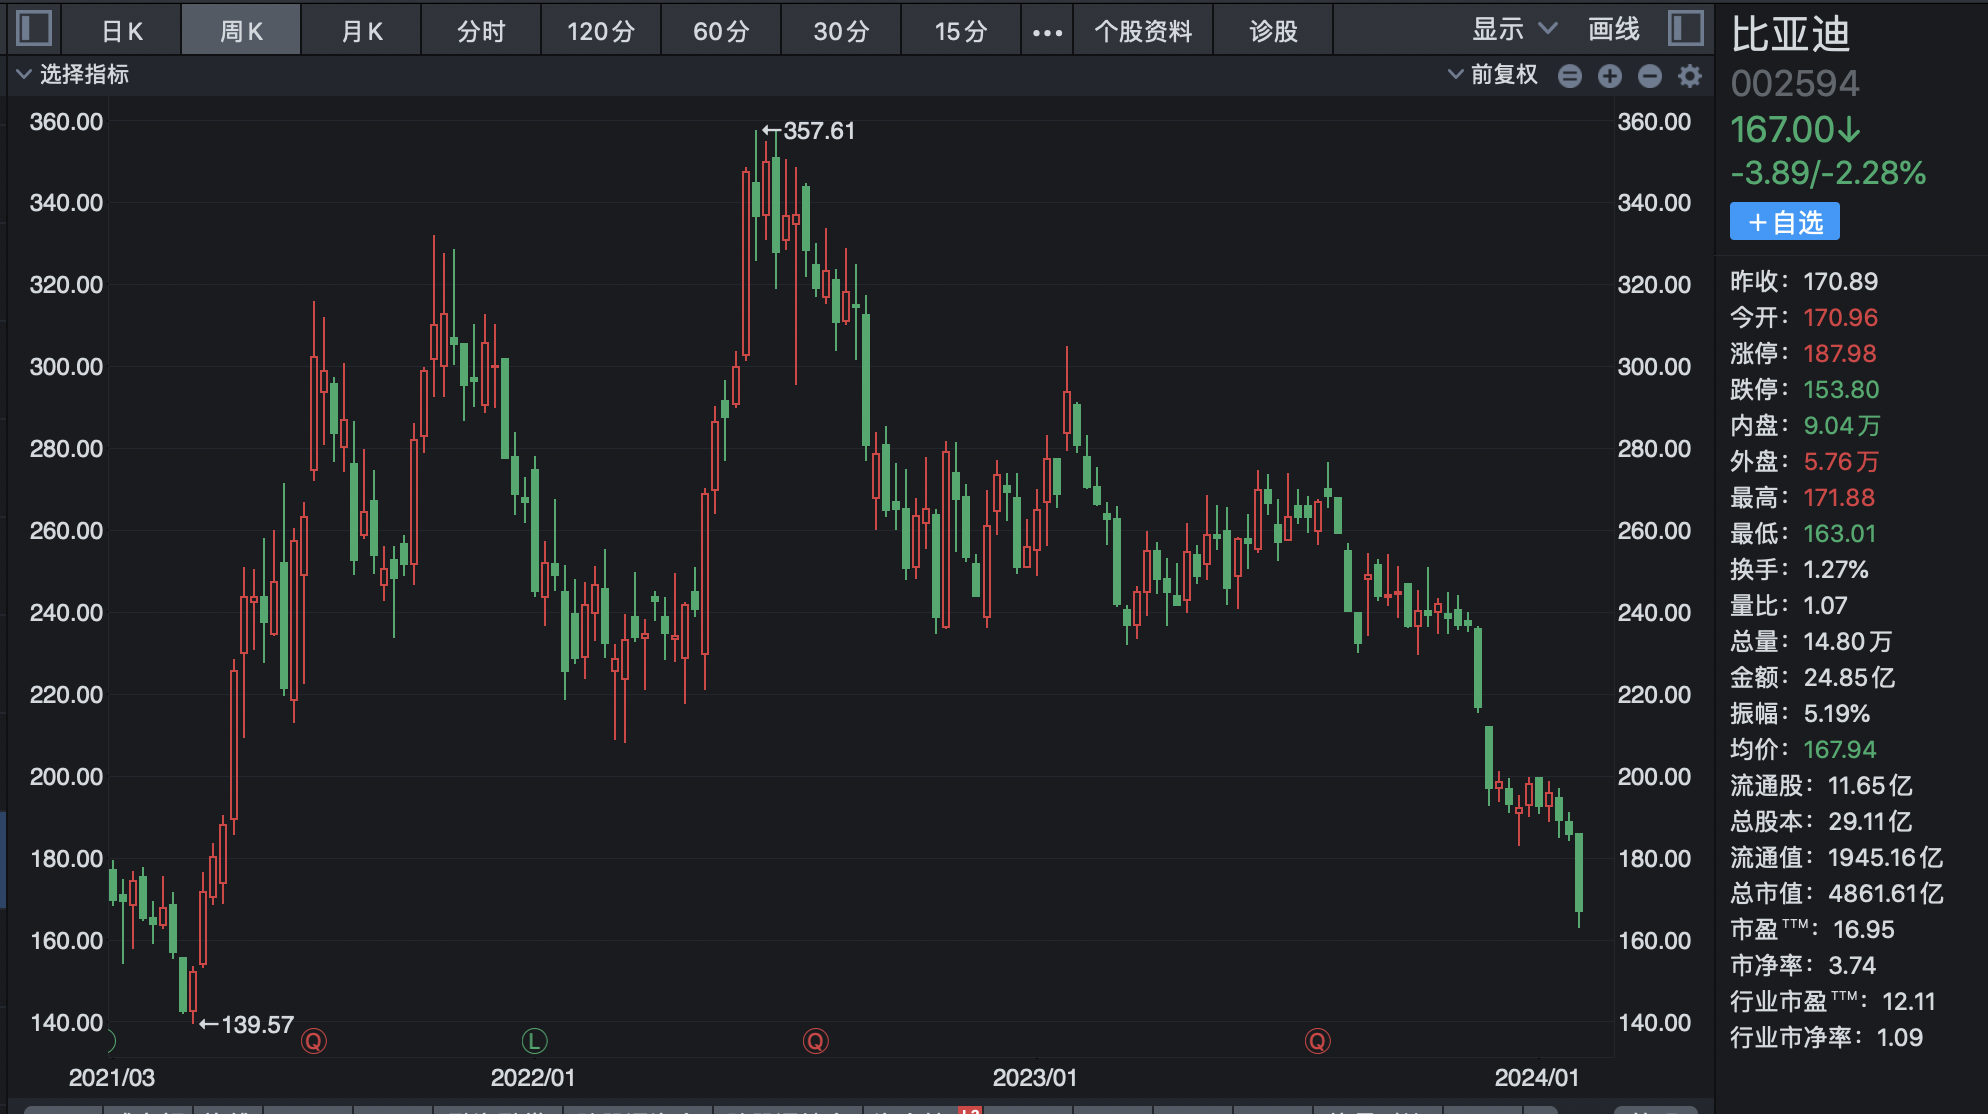Toggle the left sidebar panel icon
The image size is (1988, 1114).
[x=34, y=28]
